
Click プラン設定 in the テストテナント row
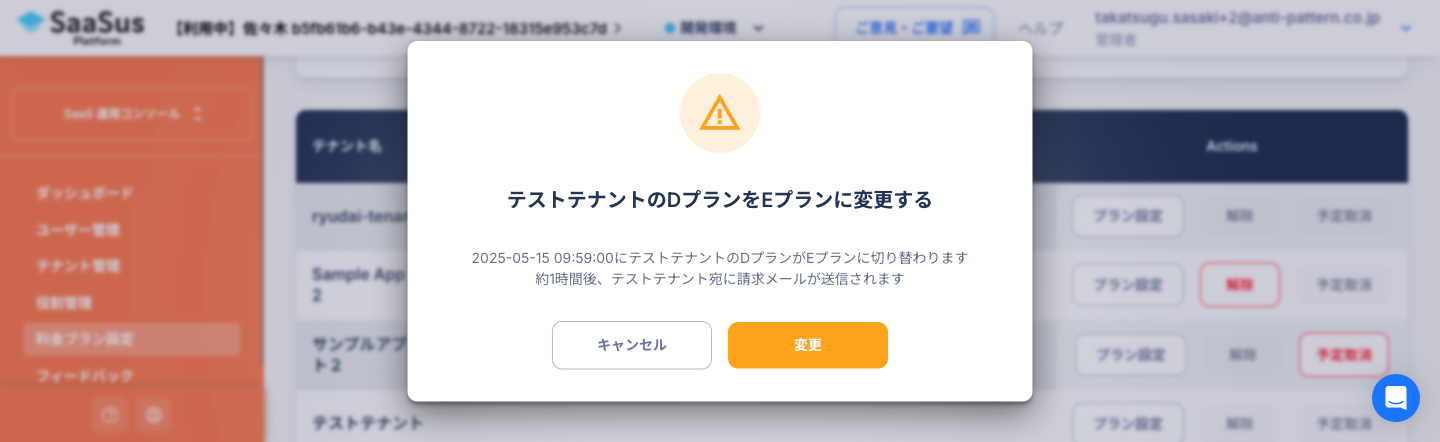click(x=1128, y=422)
